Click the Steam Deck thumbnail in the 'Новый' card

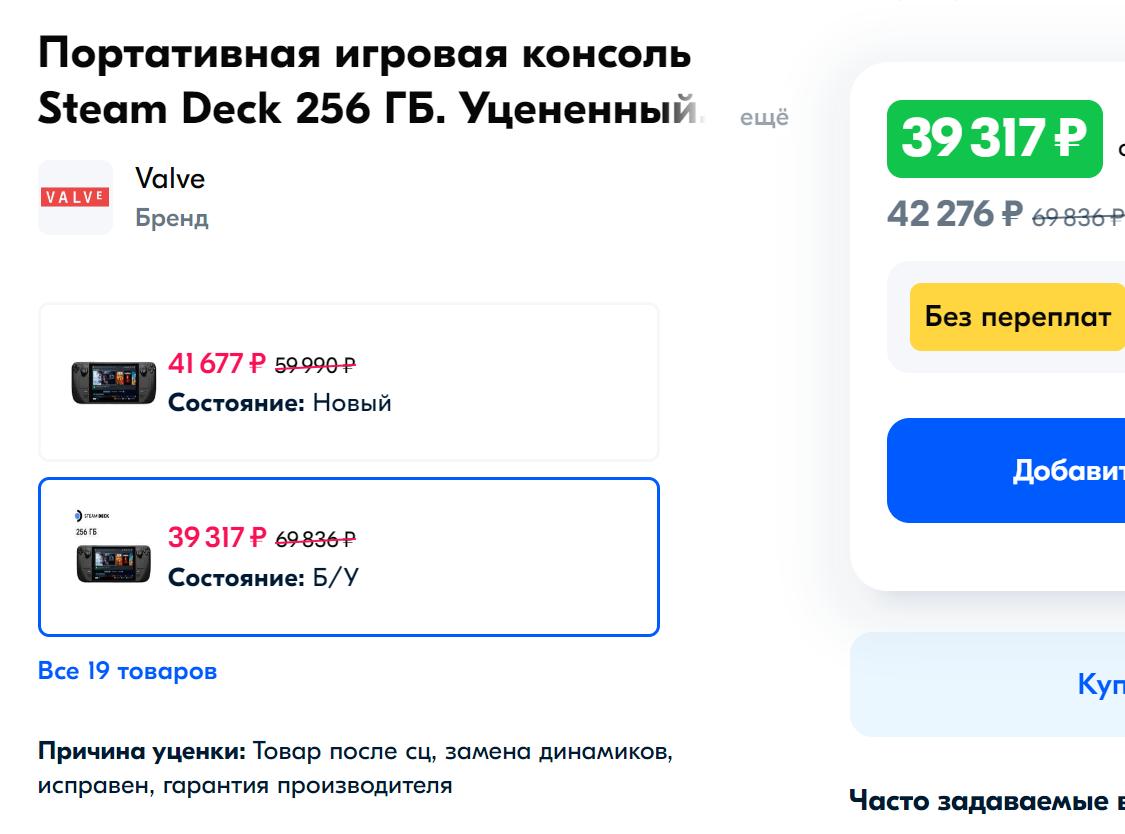(x=113, y=383)
